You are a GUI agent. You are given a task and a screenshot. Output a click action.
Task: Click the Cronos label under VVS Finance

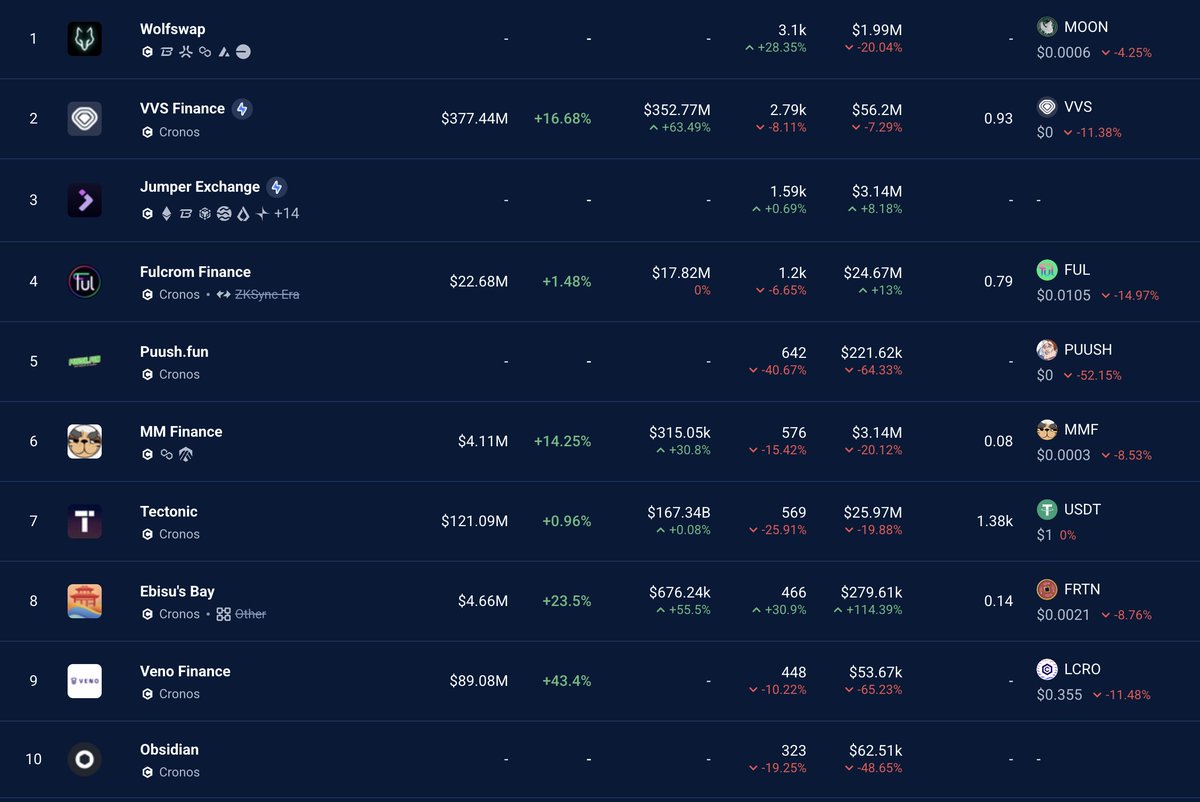179,132
